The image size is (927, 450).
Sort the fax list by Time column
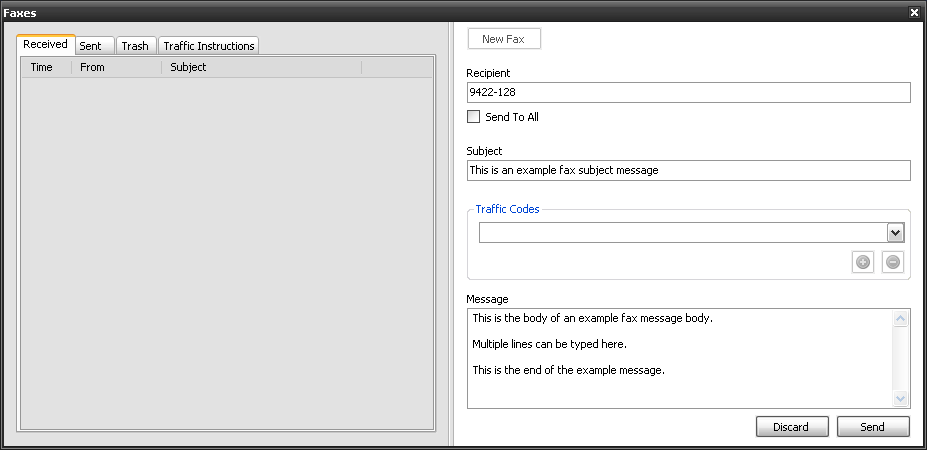[x=45, y=68]
